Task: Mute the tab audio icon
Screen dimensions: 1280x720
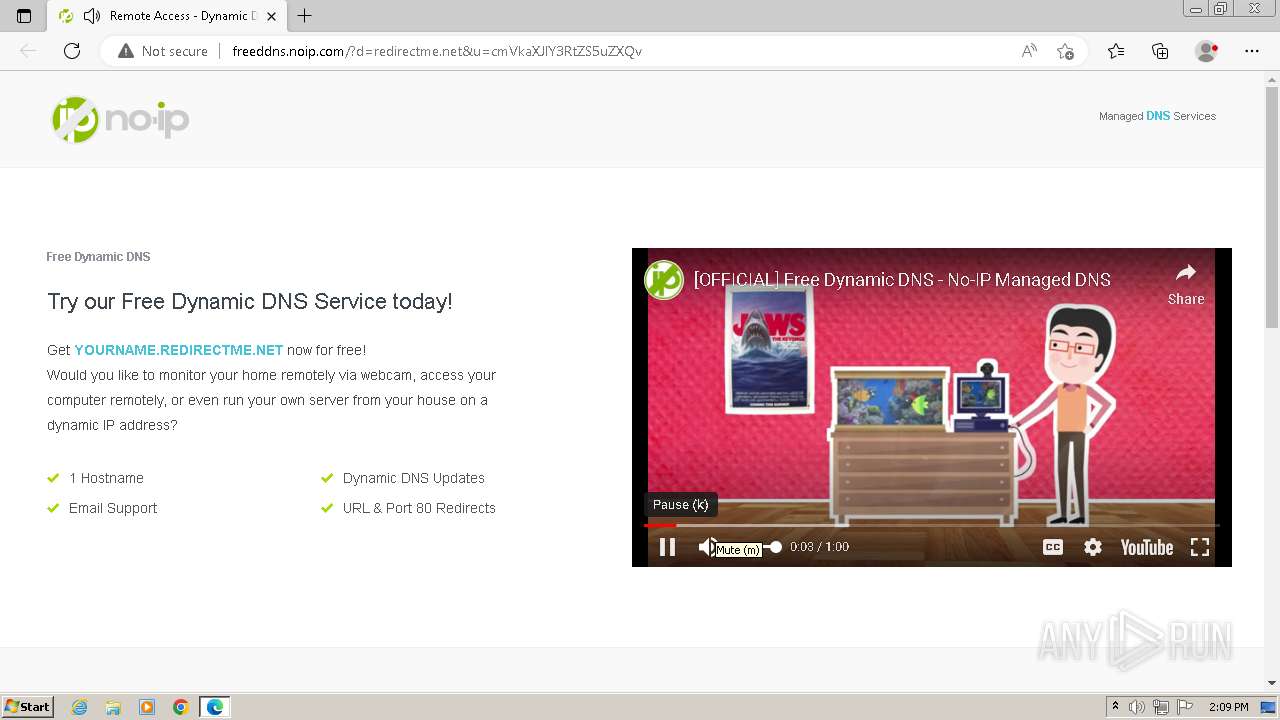Action: 92,16
